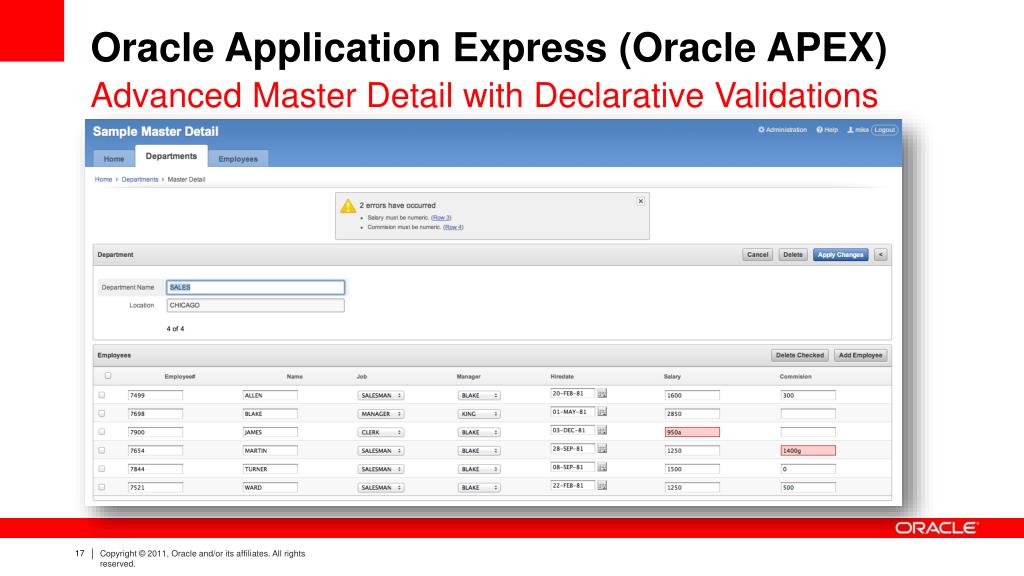
Task: Switch to the Departments tab
Action: pos(171,156)
